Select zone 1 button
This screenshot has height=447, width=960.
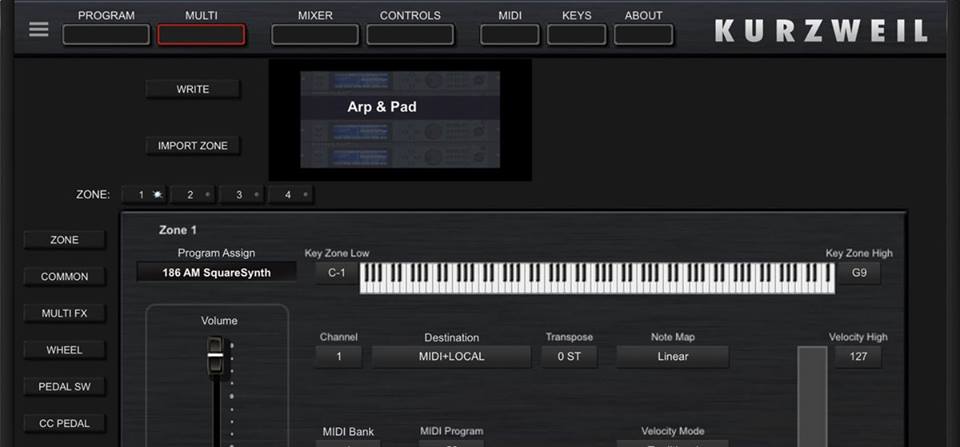tap(144, 195)
